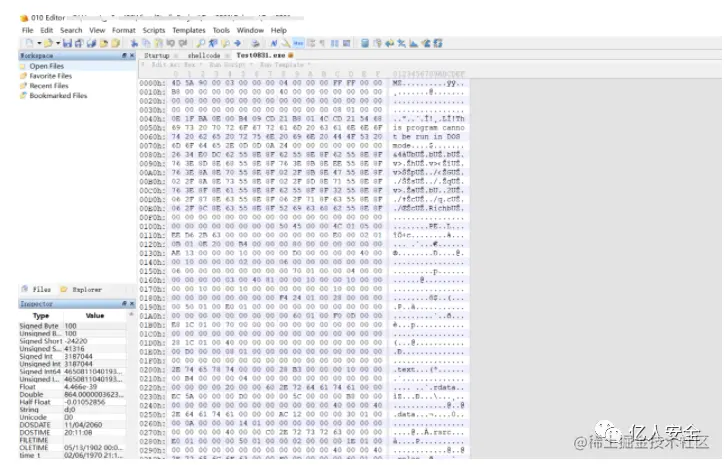The height and width of the screenshot is (465, 724).
Task: Open the Edit As Hex dropdown
Action: tap(176, 65)
